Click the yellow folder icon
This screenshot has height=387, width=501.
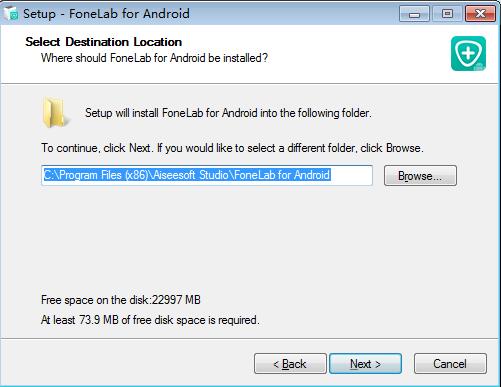tap(55, 113)
